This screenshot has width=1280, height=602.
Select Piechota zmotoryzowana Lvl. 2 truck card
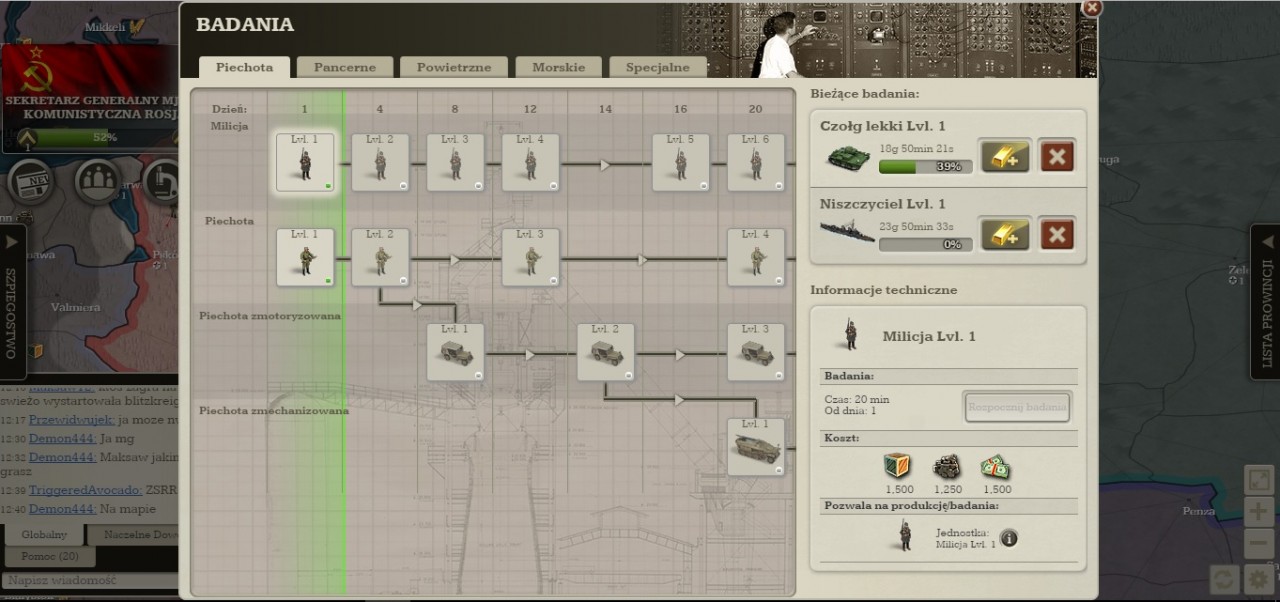pos(606,352)
